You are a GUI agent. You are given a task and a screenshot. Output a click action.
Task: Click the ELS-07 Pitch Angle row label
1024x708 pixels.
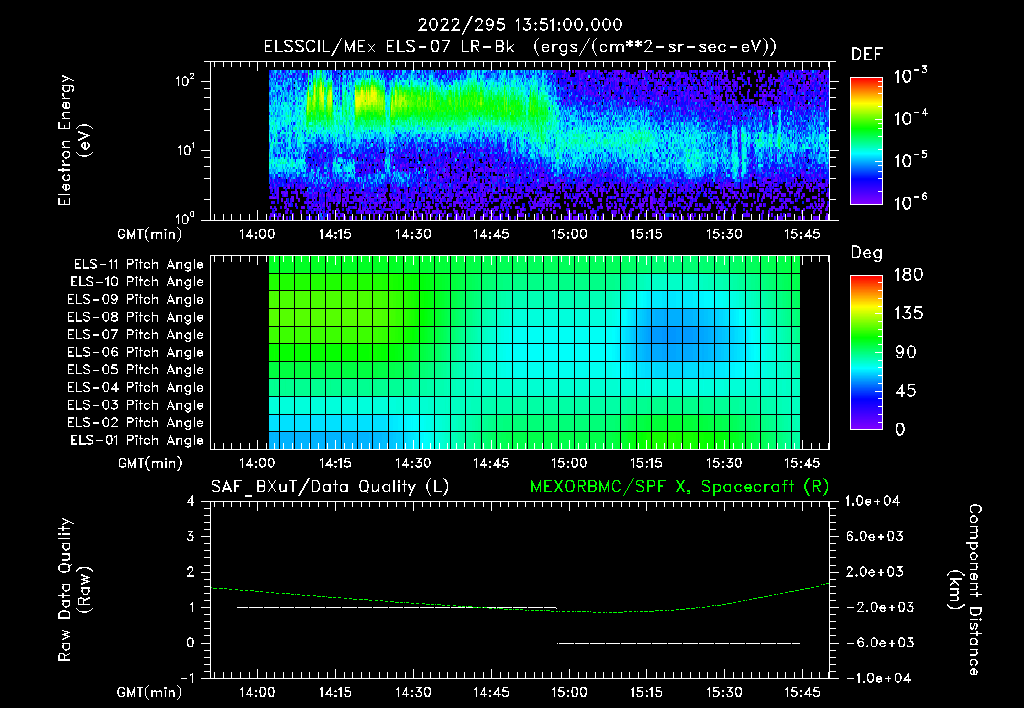136,334
